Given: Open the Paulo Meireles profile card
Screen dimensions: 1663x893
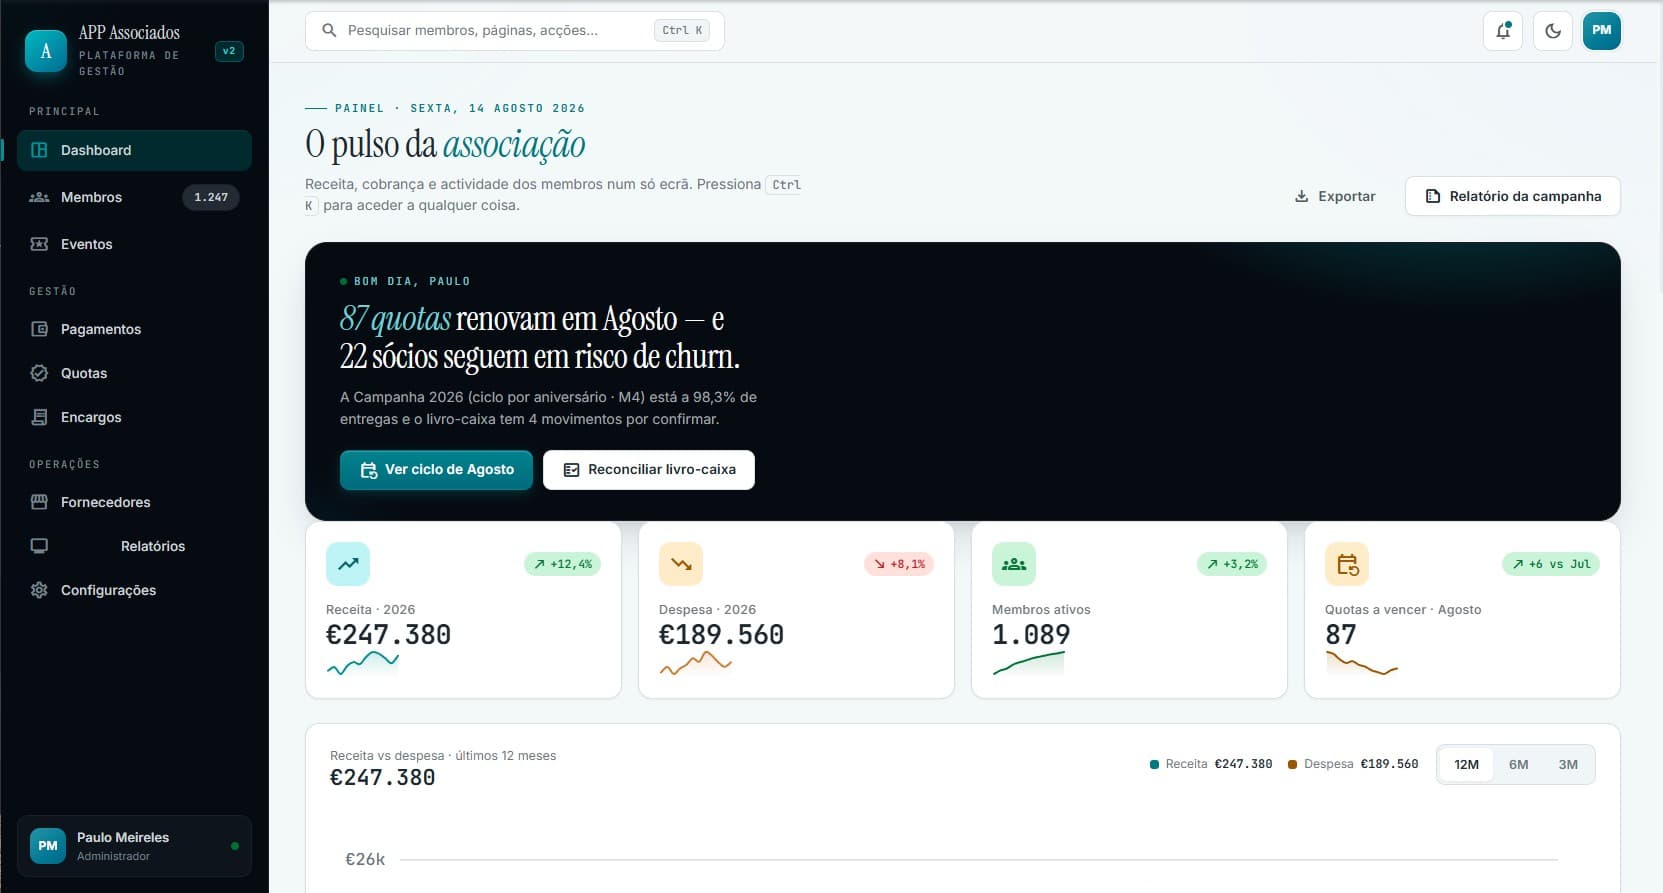Looking at the screenshot, I should tap(134, 846).
